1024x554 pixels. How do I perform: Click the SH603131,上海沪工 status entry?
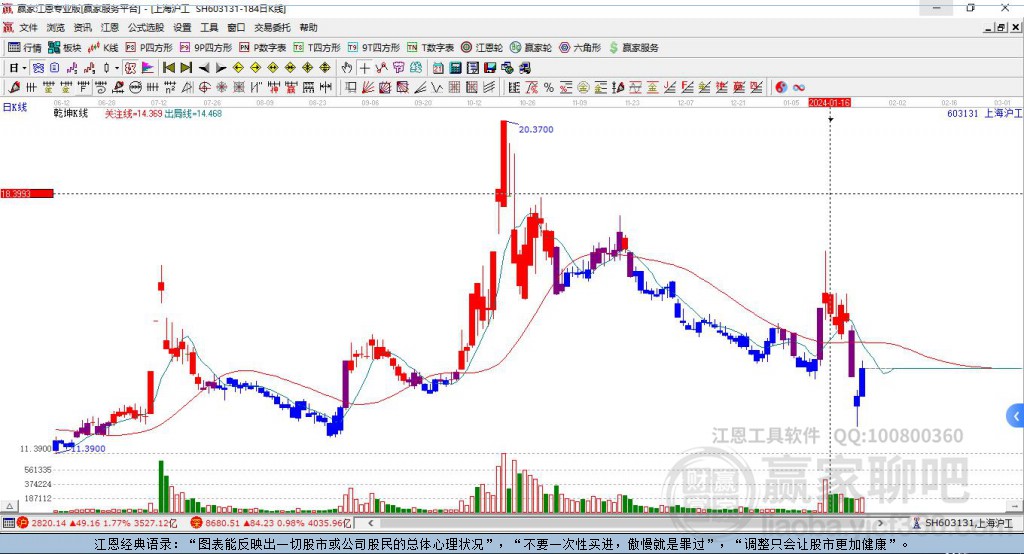(x=963, y=523)
